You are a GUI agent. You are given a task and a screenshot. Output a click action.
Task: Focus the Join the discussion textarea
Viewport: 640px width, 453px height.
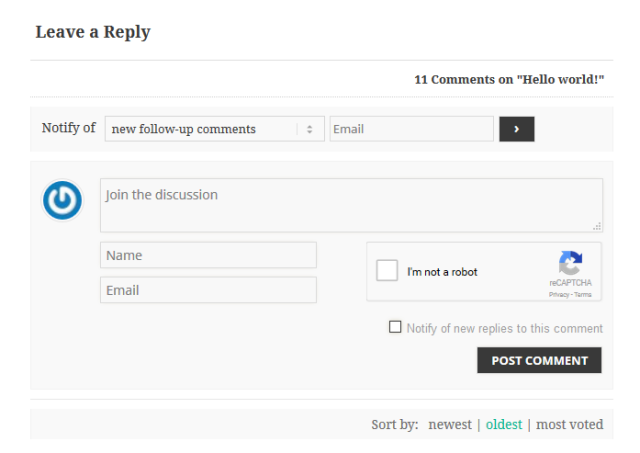click(x=351, y=205)
